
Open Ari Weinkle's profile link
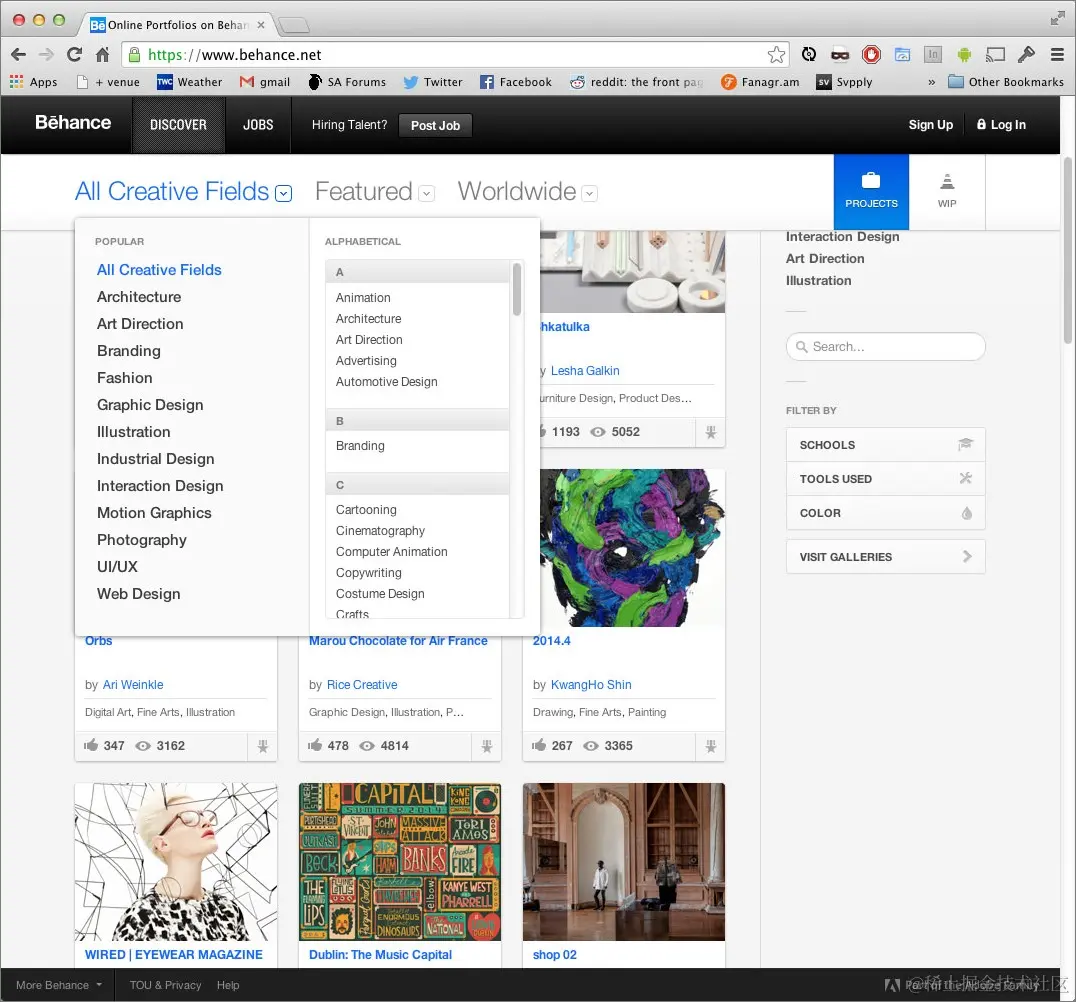tap(133, 685)
